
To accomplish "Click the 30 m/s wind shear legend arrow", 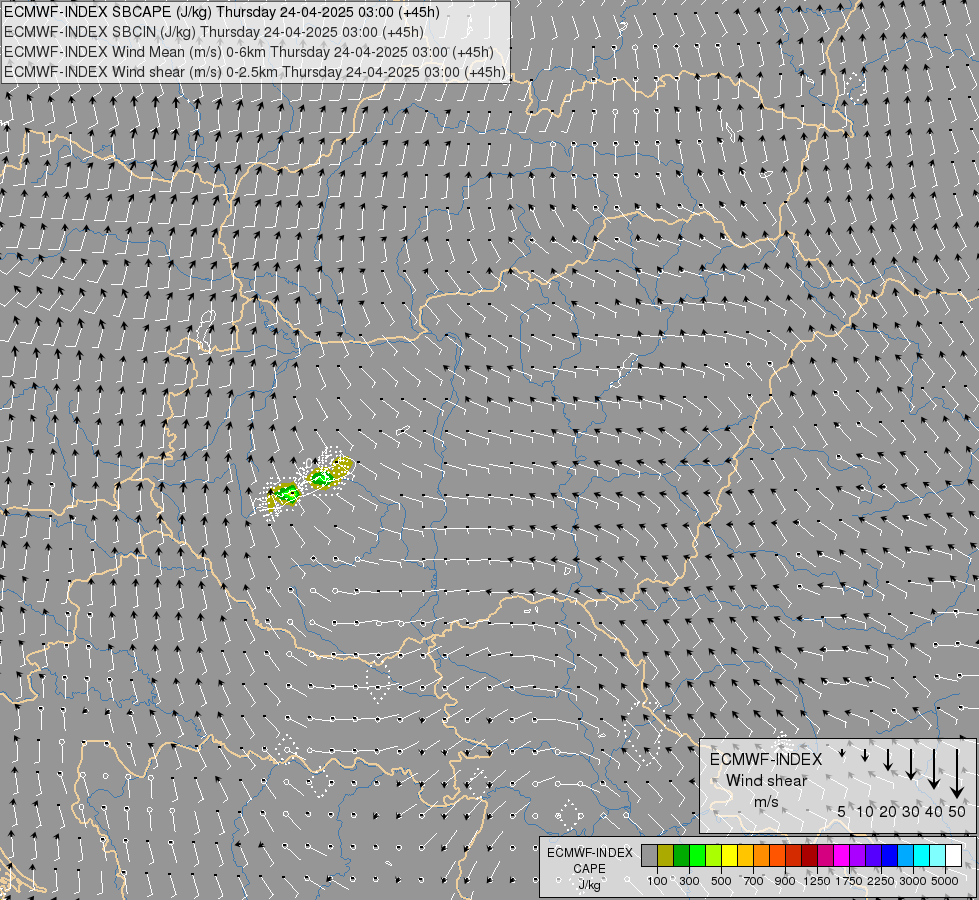I will pos(911,764).
